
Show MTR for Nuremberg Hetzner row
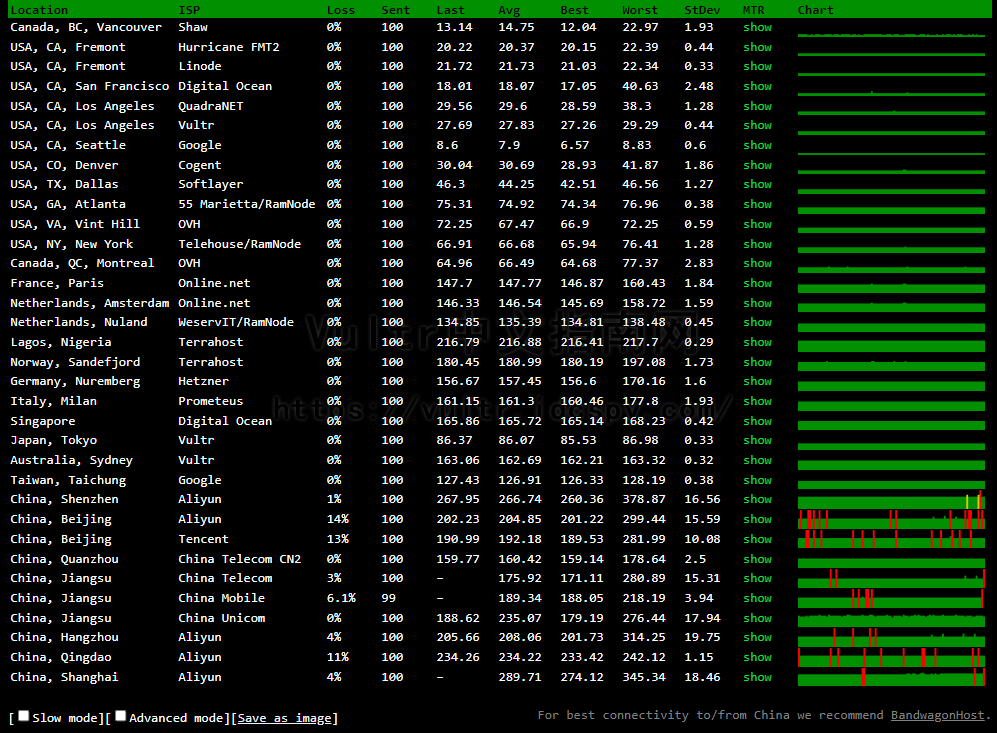[757, 381]
